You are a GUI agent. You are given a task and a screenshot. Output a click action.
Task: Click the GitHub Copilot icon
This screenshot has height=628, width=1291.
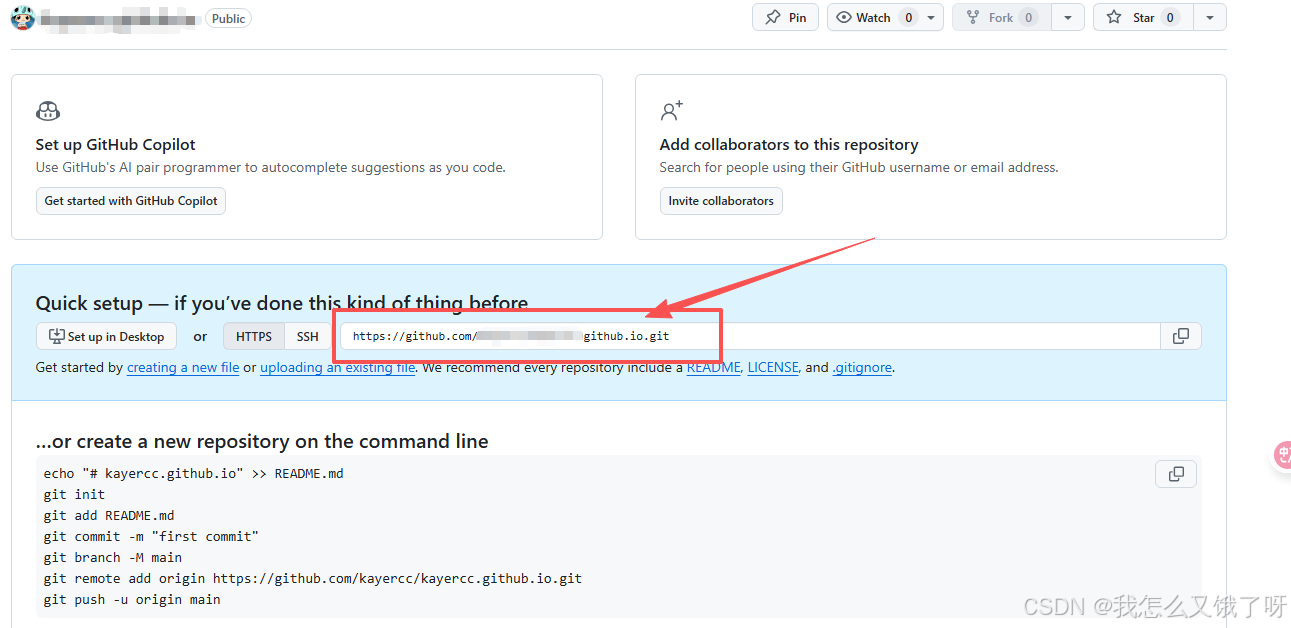click(x=48, y=111)
